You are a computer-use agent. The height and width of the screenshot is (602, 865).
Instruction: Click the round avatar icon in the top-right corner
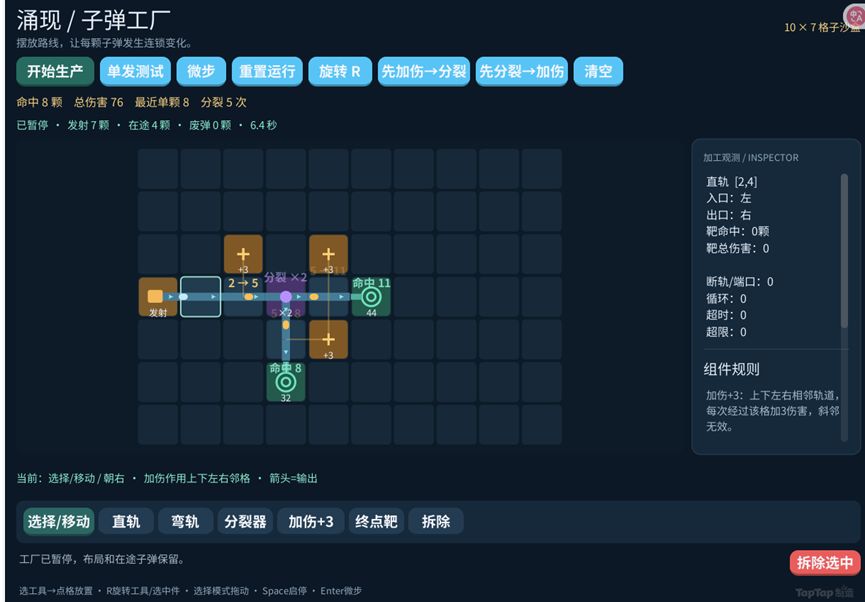[855, 15]
